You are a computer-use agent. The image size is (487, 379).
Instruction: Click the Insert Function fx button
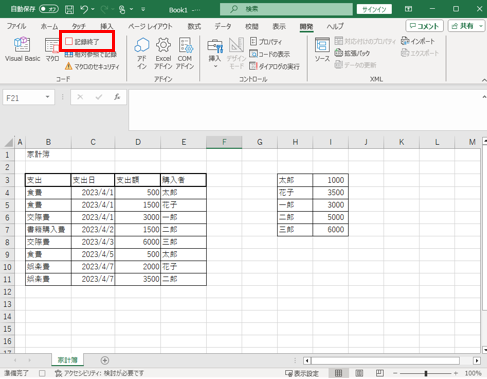[117, 97]
